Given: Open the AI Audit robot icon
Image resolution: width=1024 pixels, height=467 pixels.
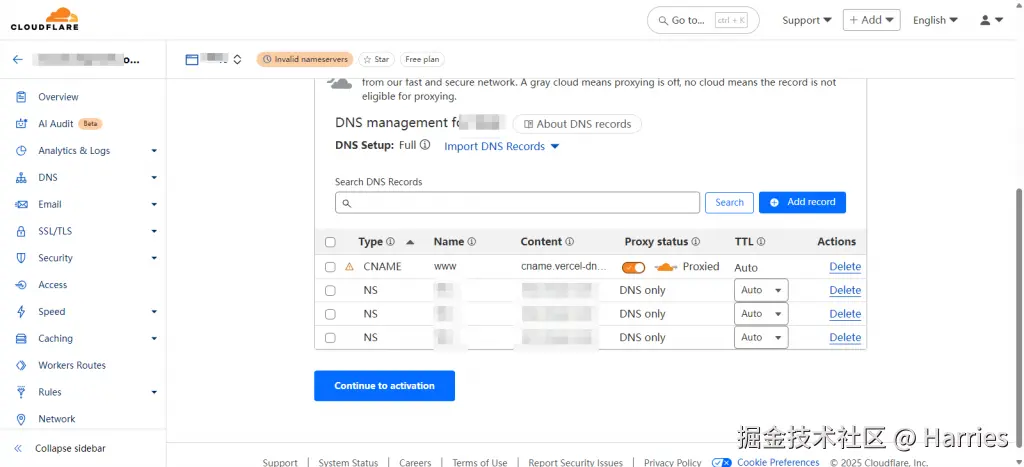Looking at the screenshot, I should click(x=22, y=123).
